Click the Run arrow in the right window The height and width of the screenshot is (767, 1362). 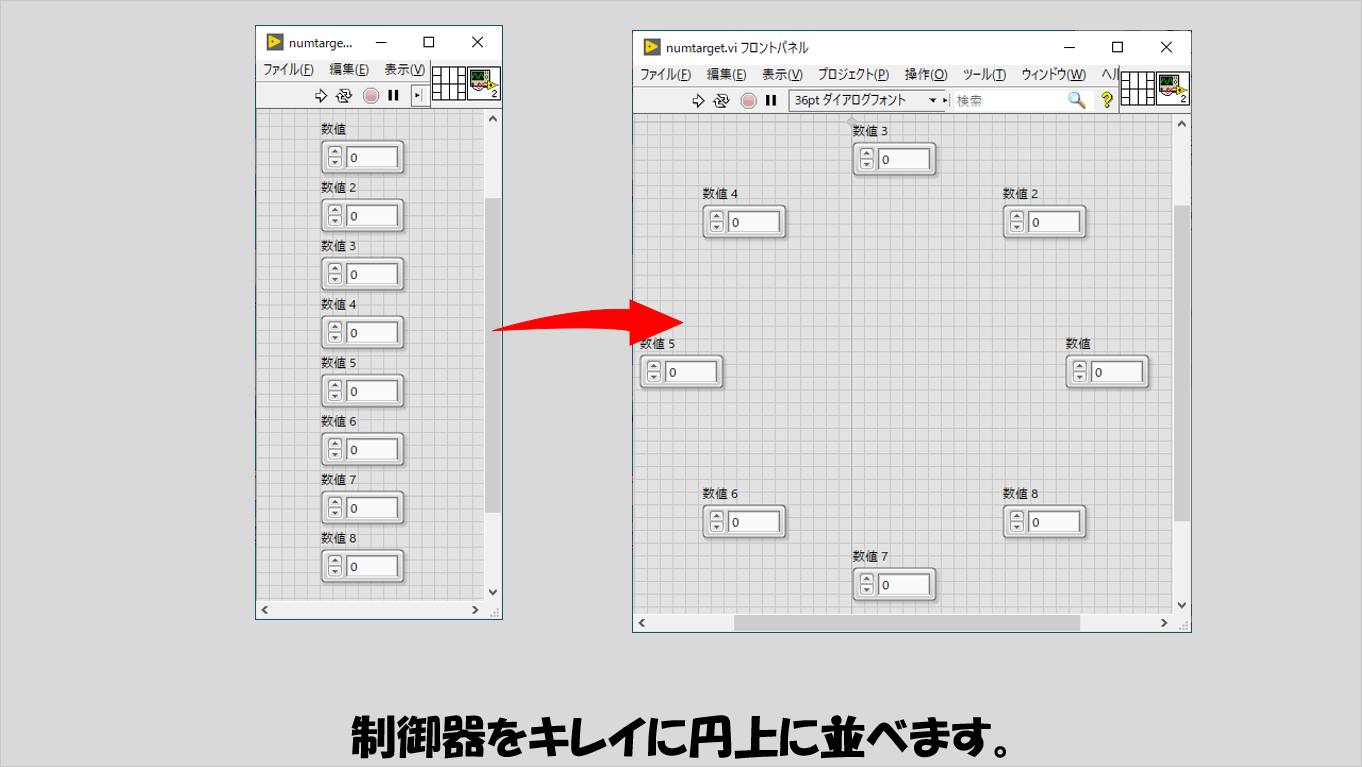(x=699, y=100)
